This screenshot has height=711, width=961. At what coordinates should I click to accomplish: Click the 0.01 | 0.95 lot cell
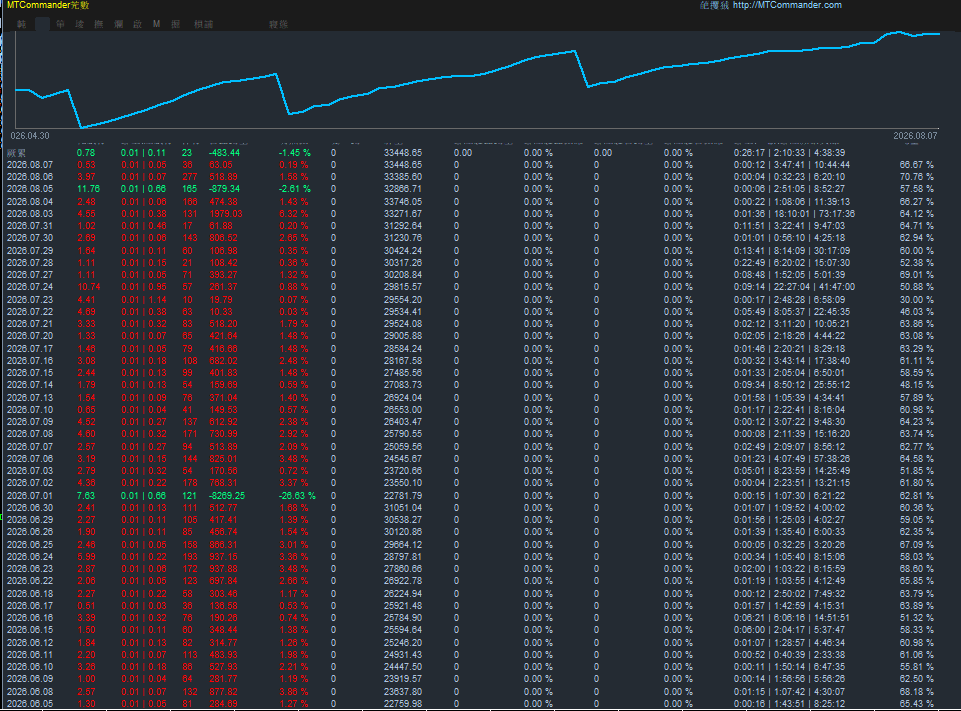[143, 287]
